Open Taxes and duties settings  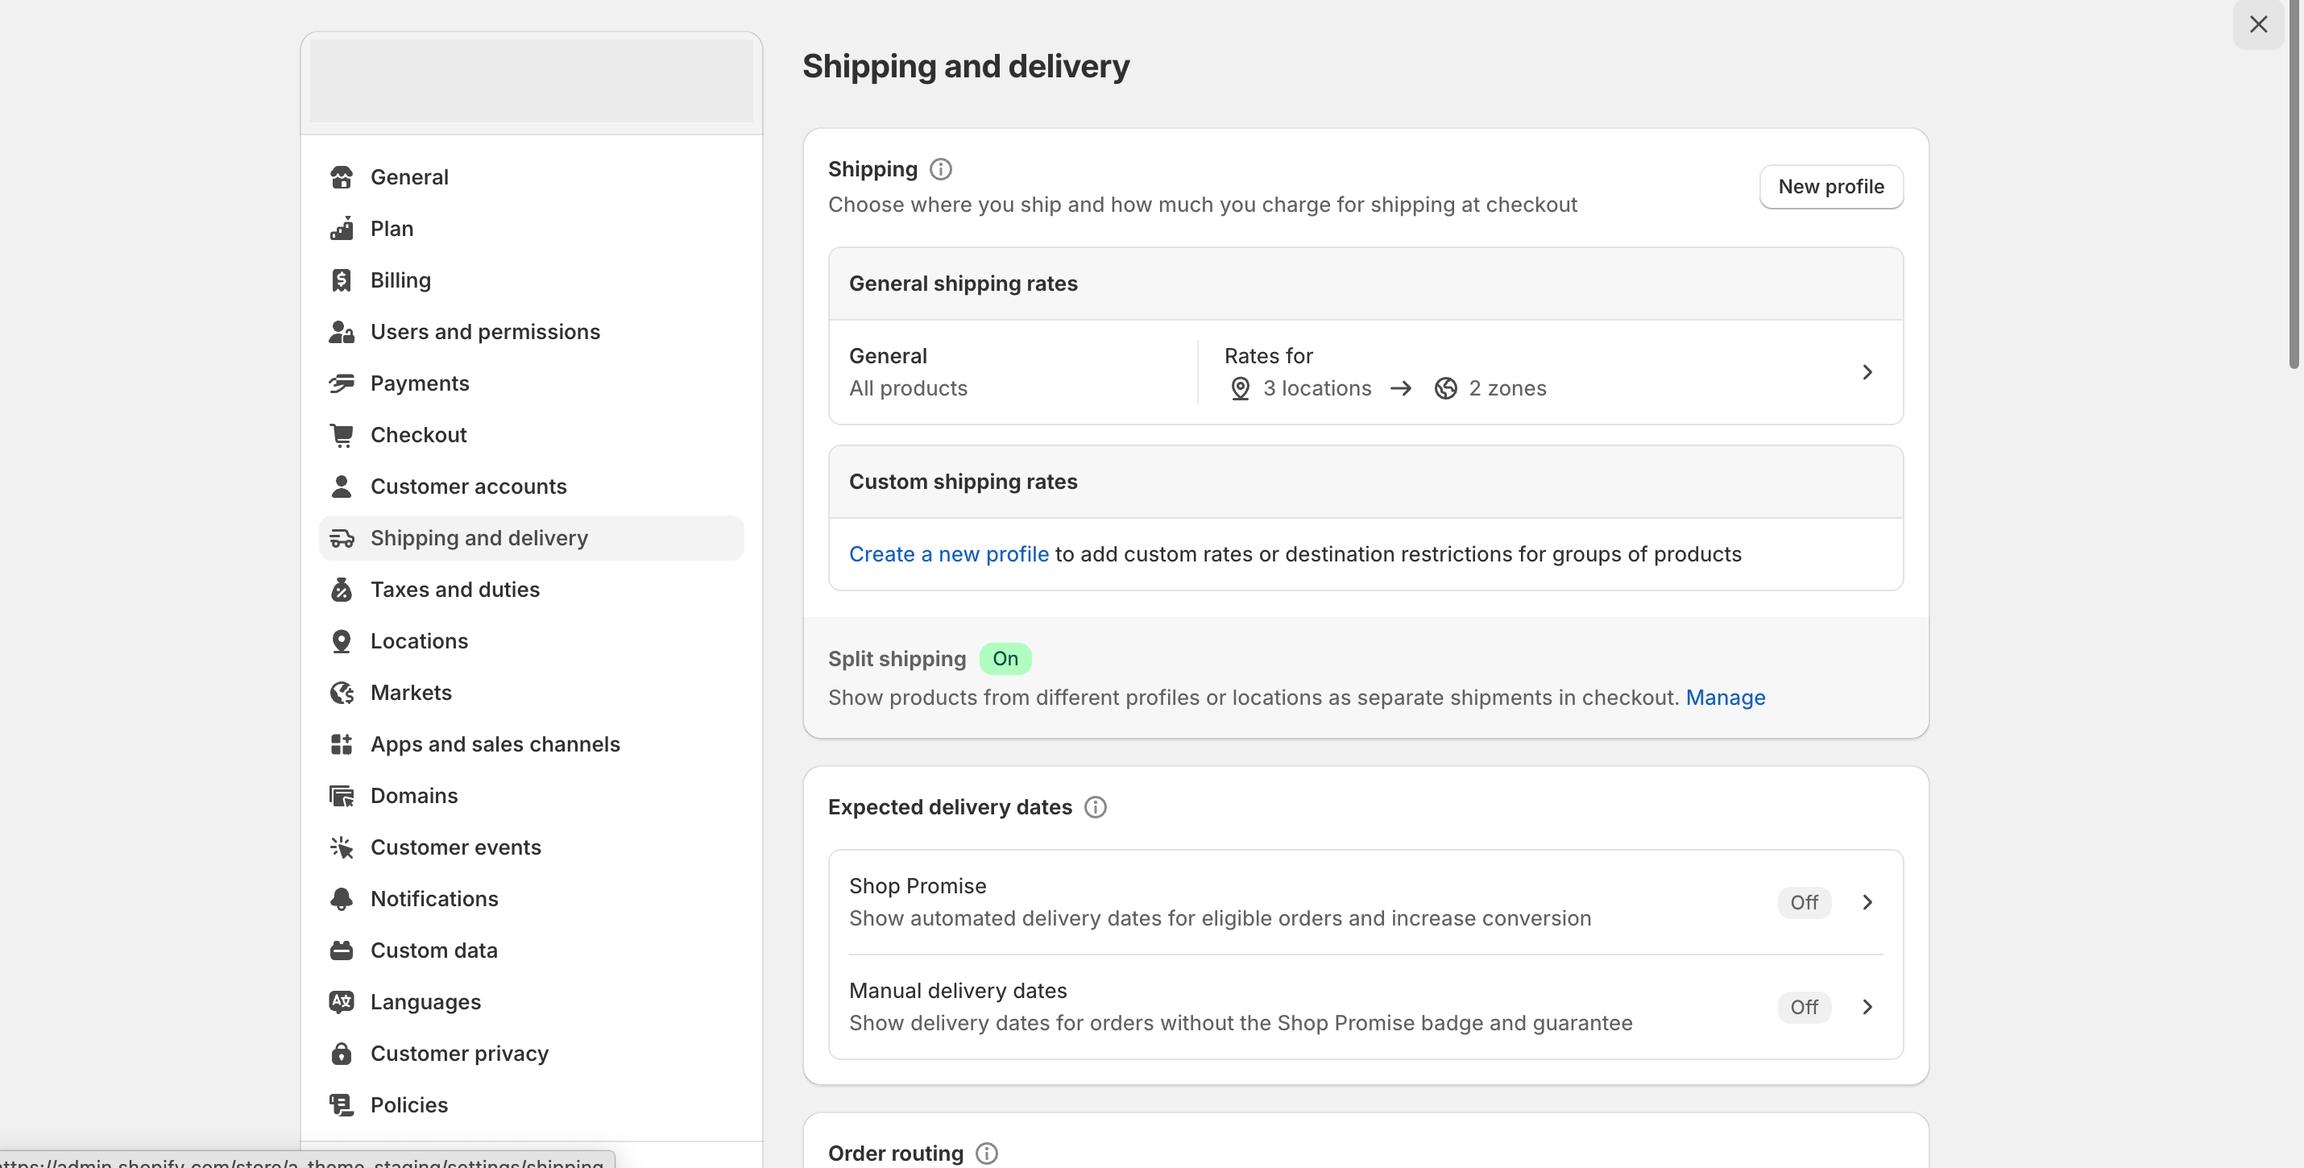pos(455,590)
